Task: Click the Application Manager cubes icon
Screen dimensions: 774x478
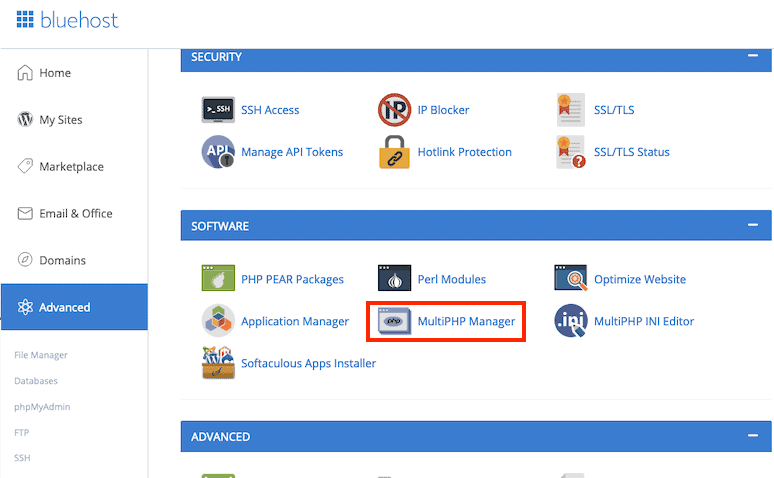Action: click(x=218, y=320)
